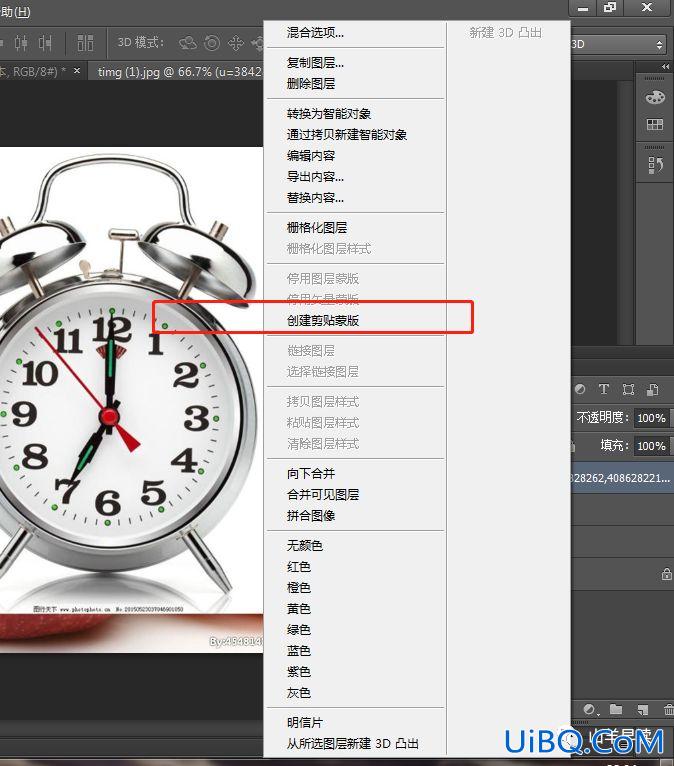Set layer color to 灰色
Viewport: 674px width, 766px height.
pos(355,693)
